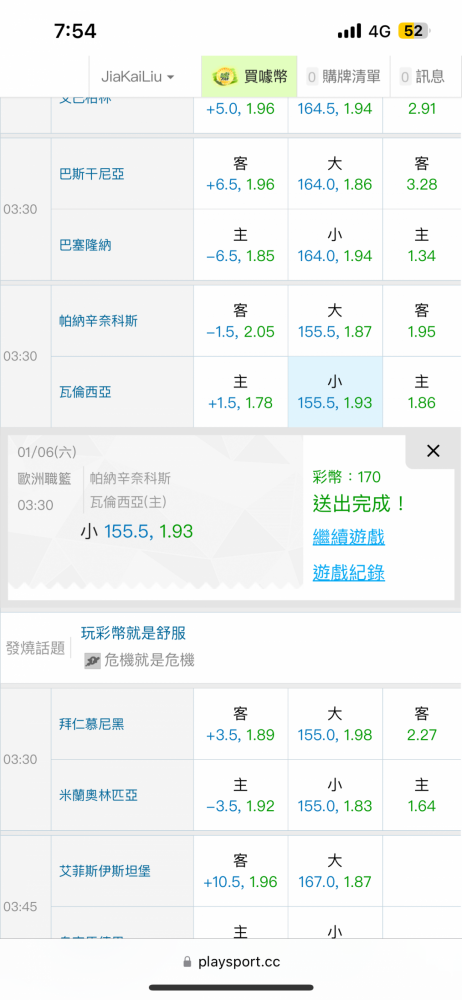462x1000 pixels.
Task: Open 訊息 messages tab
Action: pos(422,77)
